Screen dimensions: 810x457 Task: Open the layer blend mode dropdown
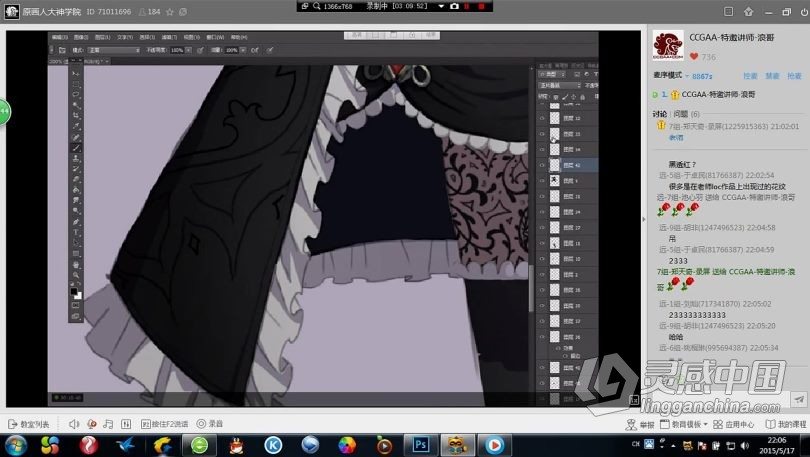[559, 85]
